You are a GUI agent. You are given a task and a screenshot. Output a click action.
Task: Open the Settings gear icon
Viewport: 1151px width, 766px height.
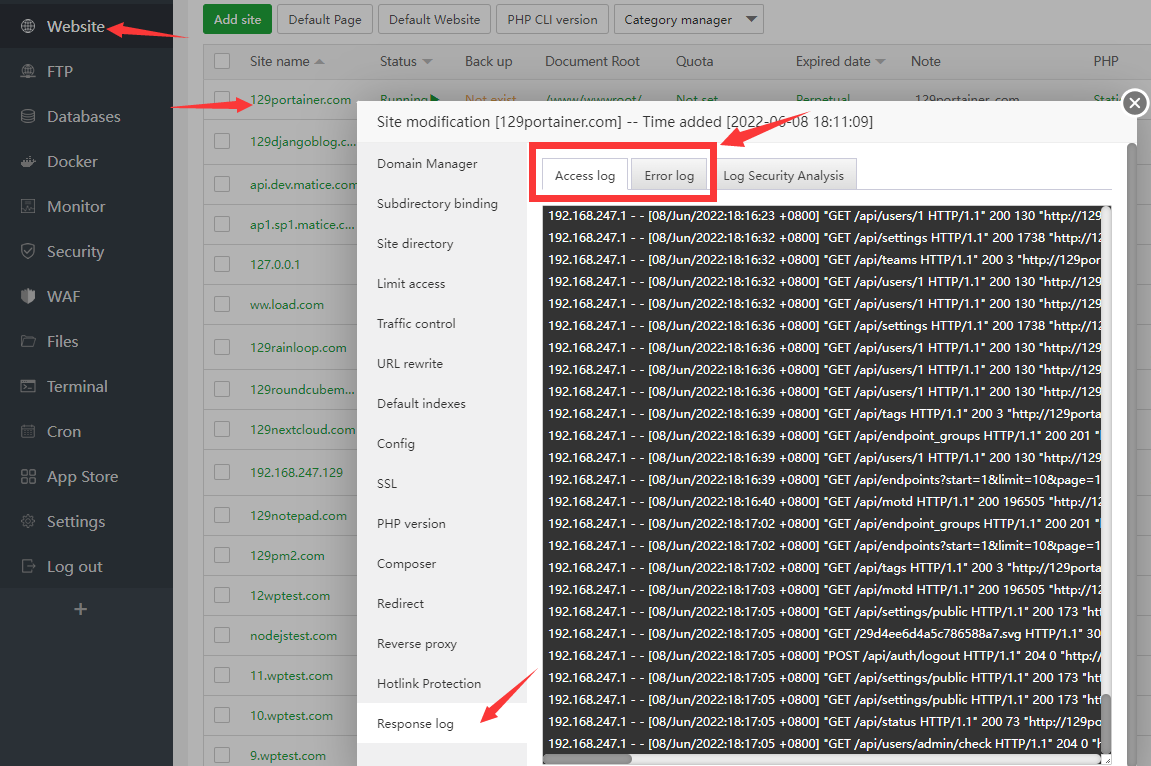click(28, 522)
